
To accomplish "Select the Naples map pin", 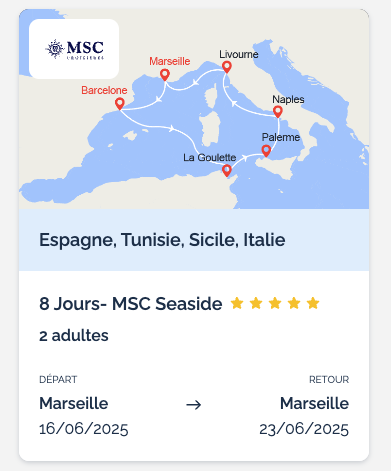I will tap(278, 112).
